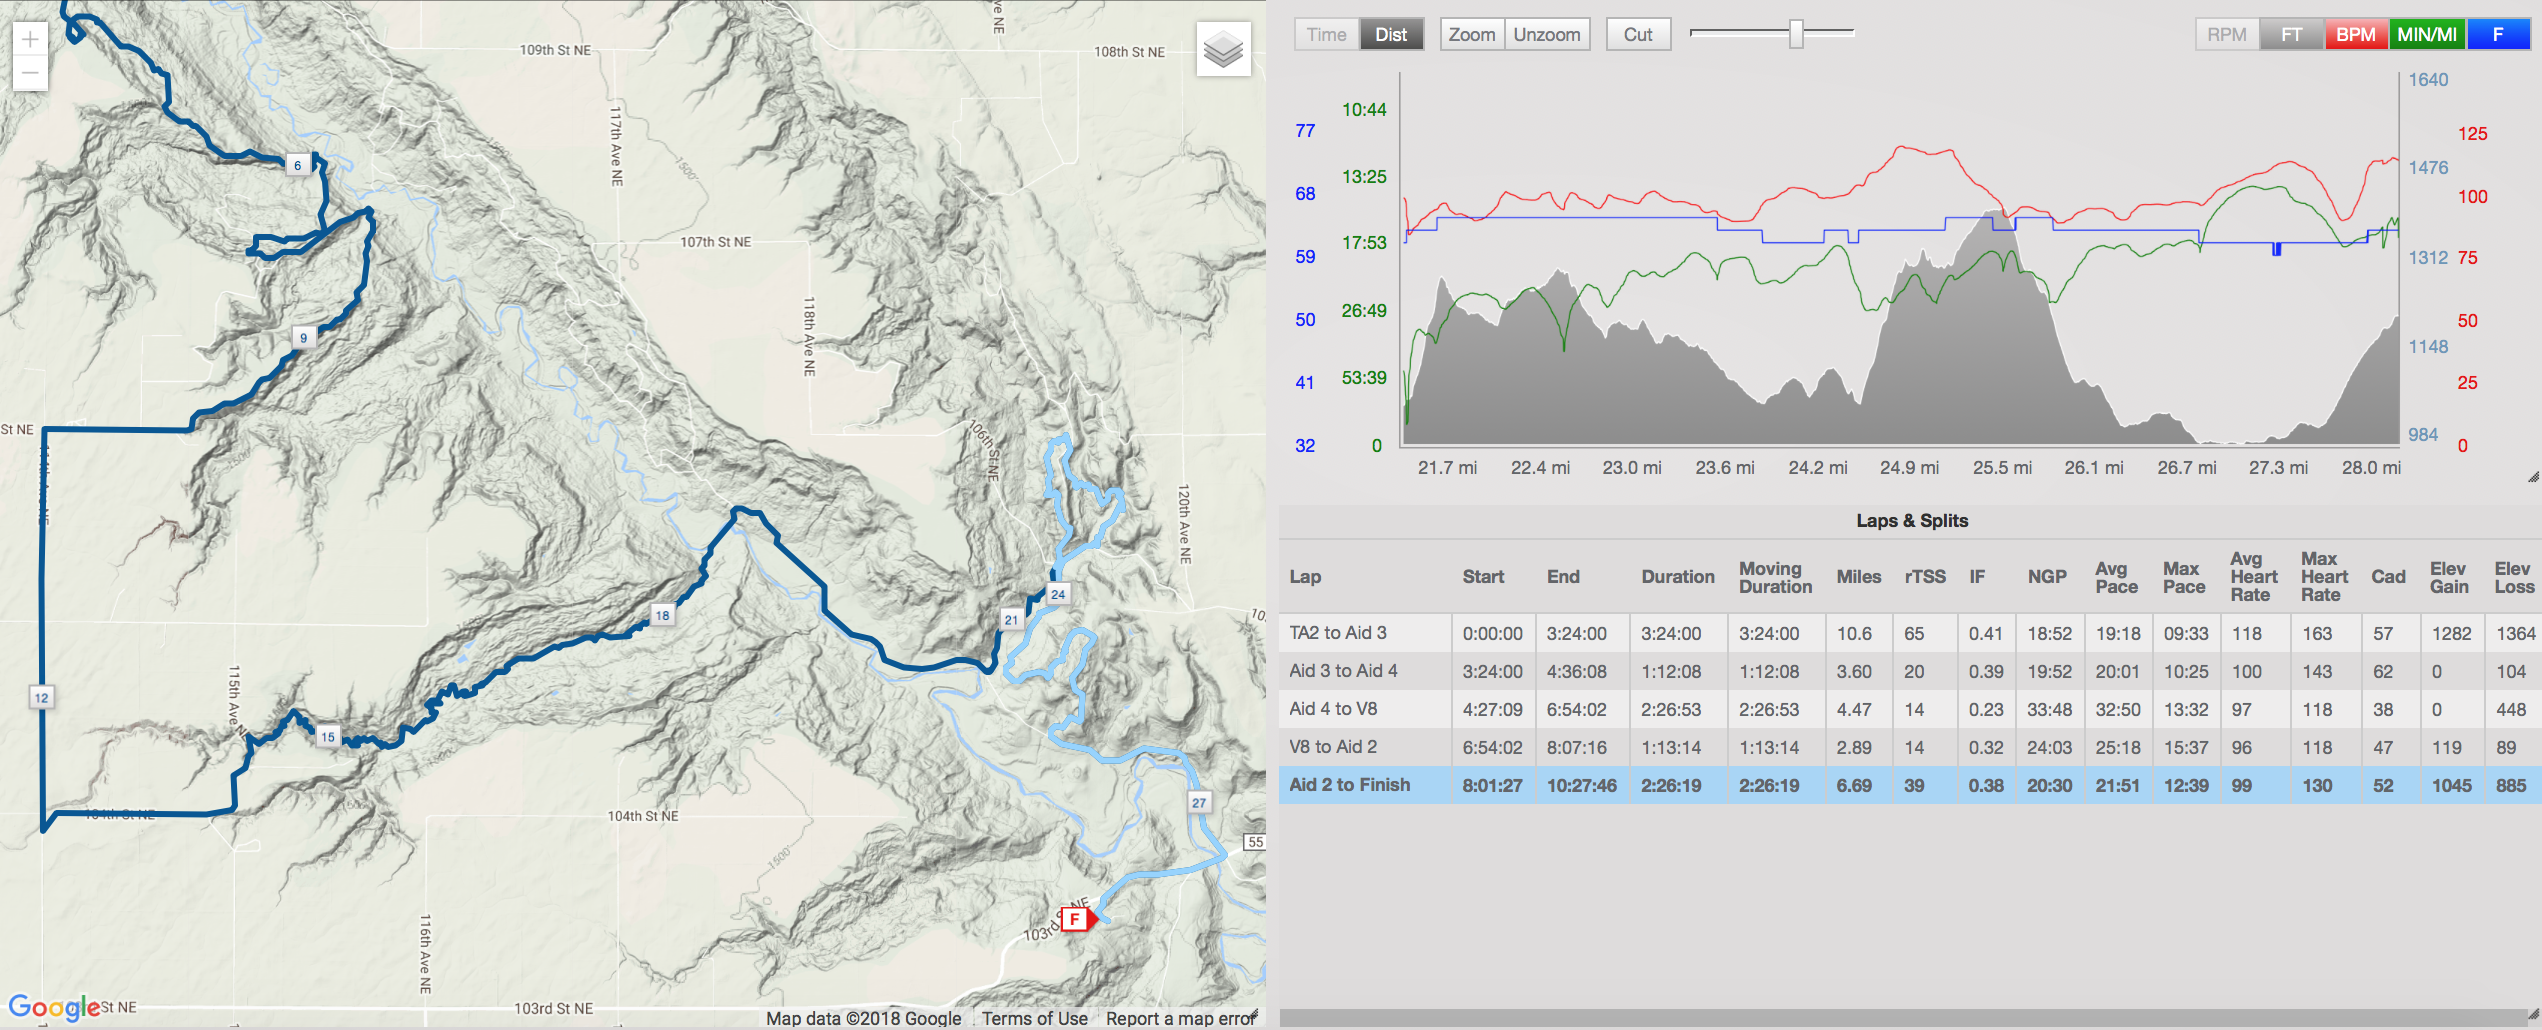The height and width of the screenshot is (1030, 2542).
Task: Click the Google logo on map
Action: (54, 1006)
